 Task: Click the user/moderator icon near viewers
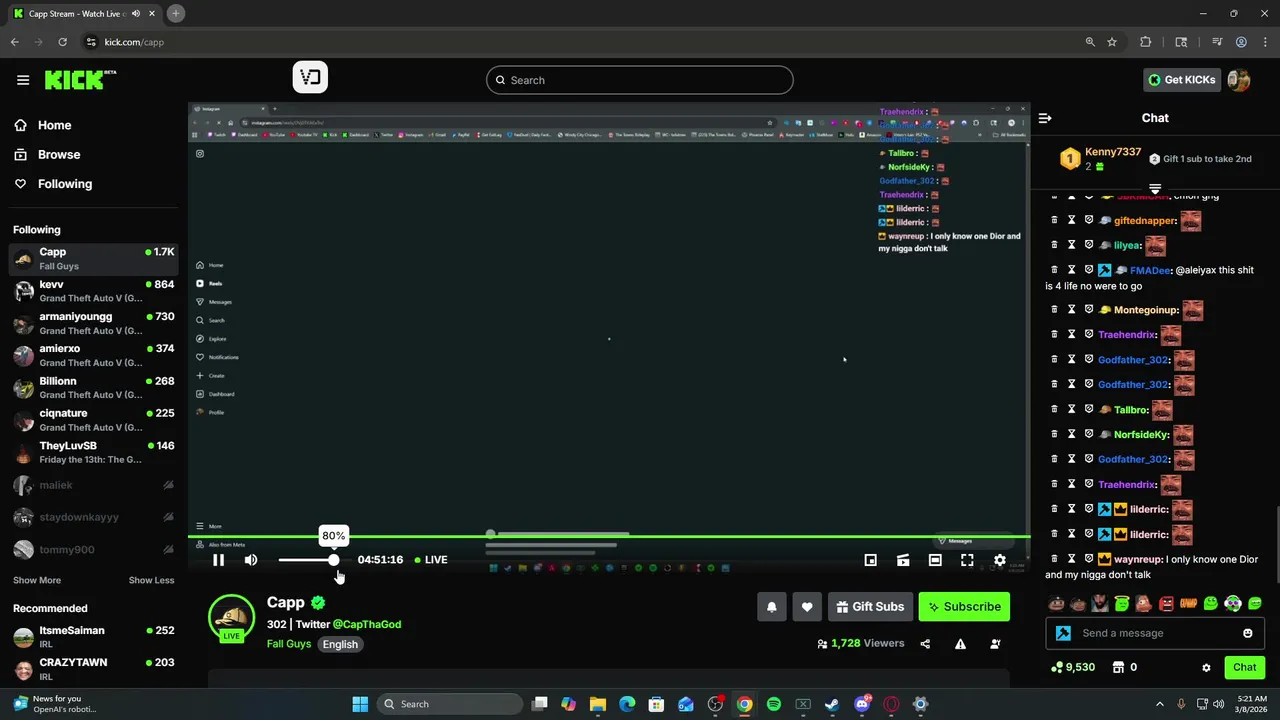click(x=995, y=644)
